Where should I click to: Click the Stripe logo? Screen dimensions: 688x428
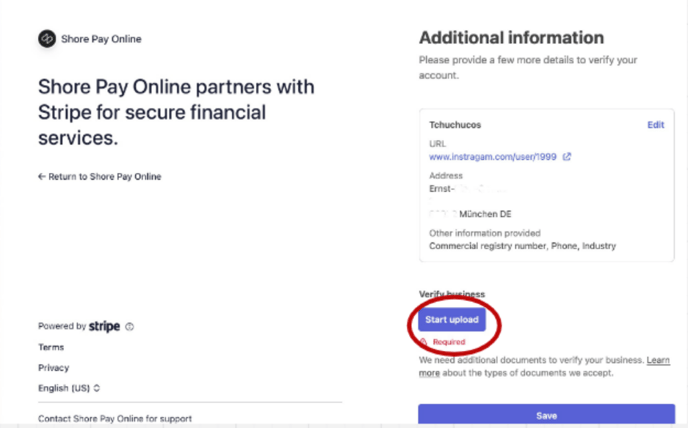(104, 326)
